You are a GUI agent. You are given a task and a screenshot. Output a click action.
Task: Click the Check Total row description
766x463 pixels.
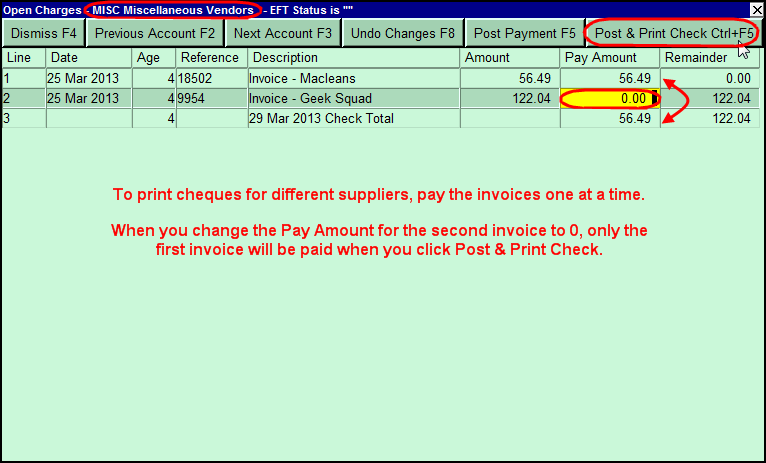(x=354, y=118)
